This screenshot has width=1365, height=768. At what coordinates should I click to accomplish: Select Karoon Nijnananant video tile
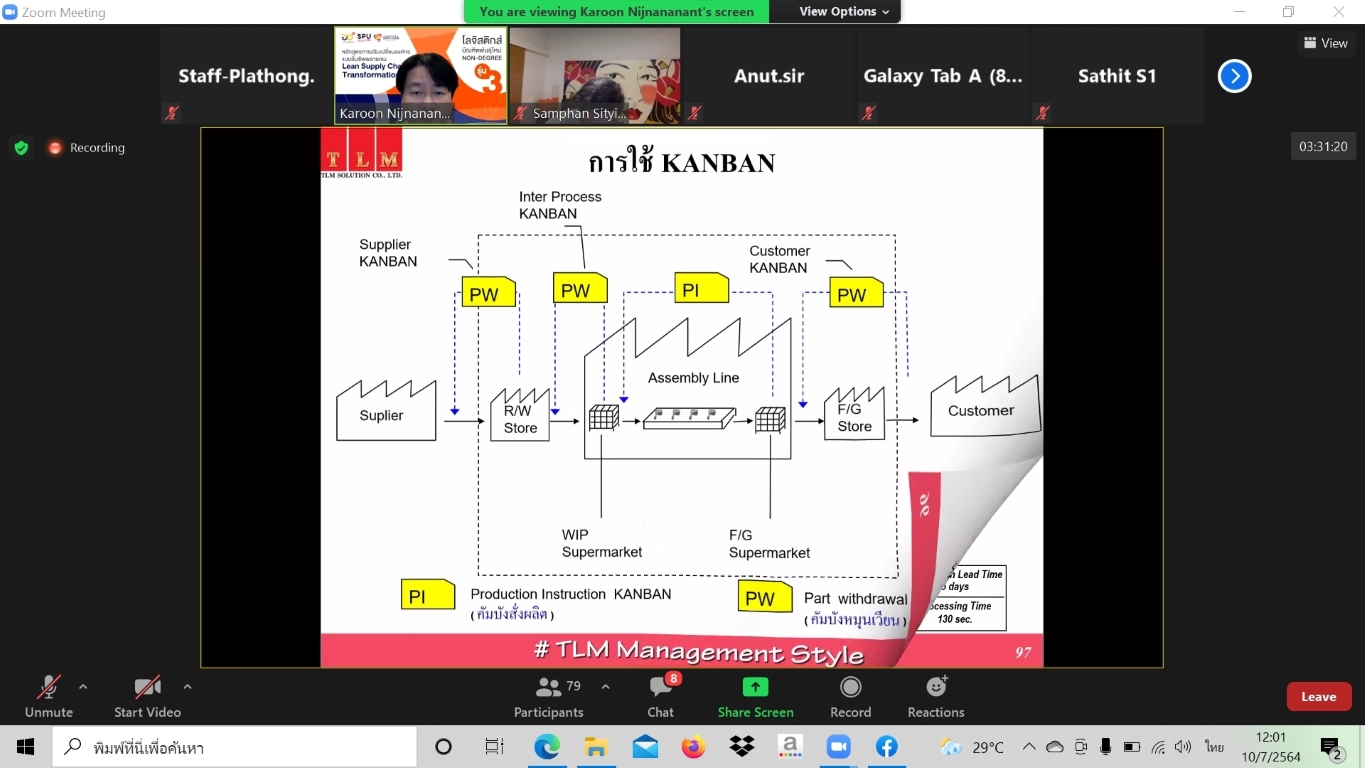(x=420, y=76)
